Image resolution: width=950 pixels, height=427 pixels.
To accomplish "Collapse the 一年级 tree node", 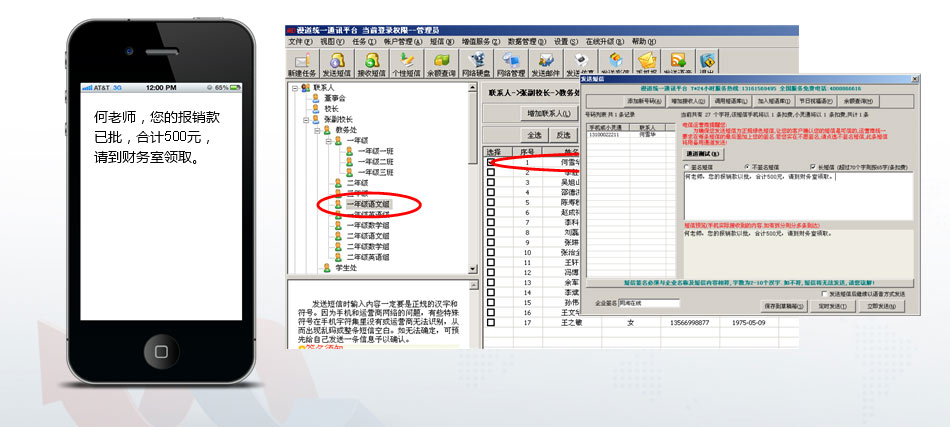I will tap(327, 141).
